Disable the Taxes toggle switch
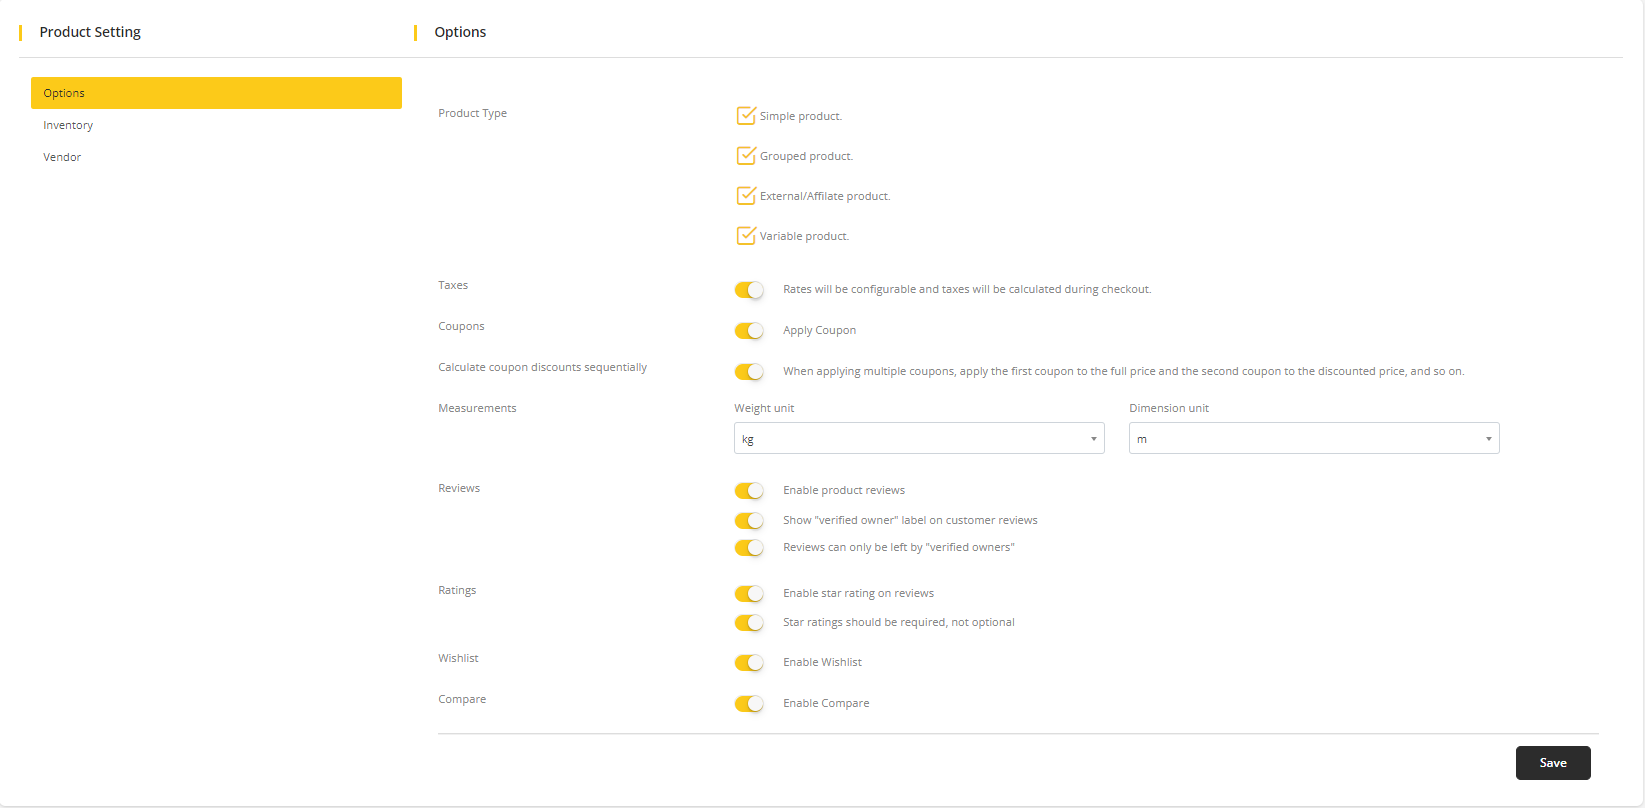 click(749, 290)
